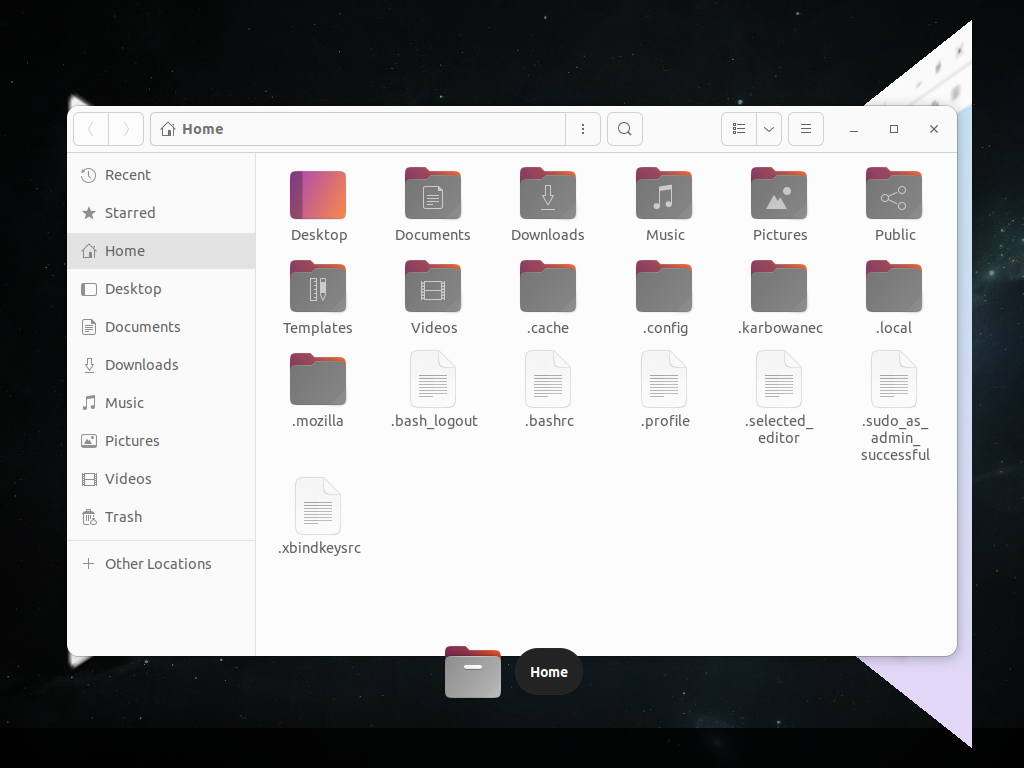Select the .config hidden folder
This screenshot has width=1024, height=768.
pyautogui.click(x=664, y=286)
